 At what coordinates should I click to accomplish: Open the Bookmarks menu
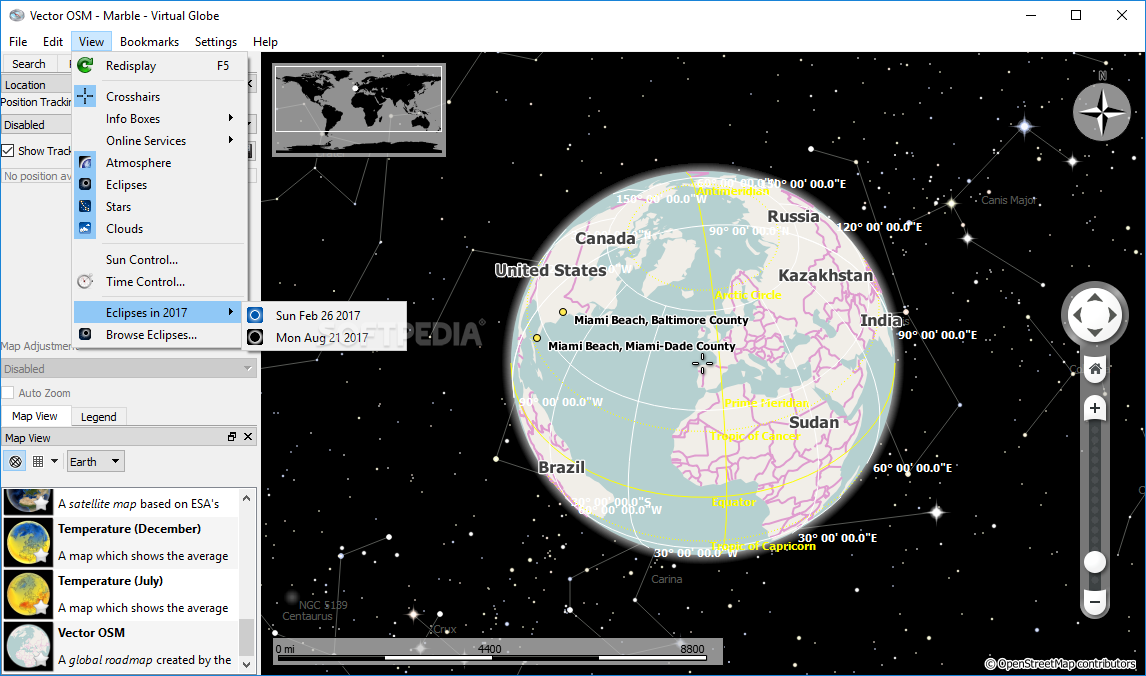[x=149, y=42]
